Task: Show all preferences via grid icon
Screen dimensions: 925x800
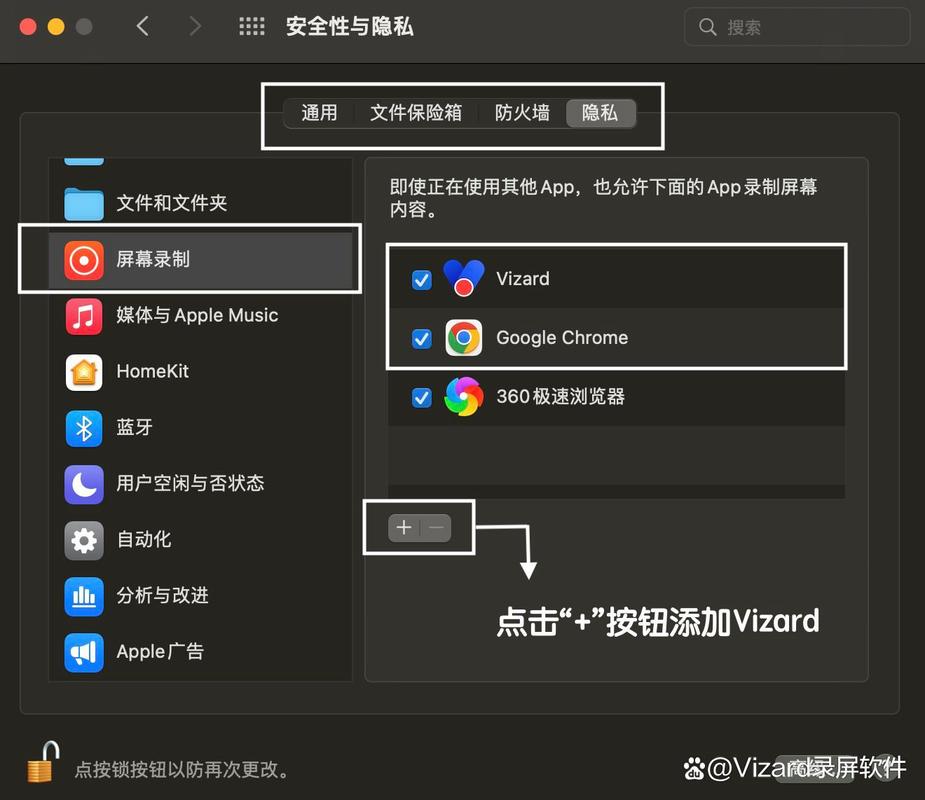Action: point(251,27)
